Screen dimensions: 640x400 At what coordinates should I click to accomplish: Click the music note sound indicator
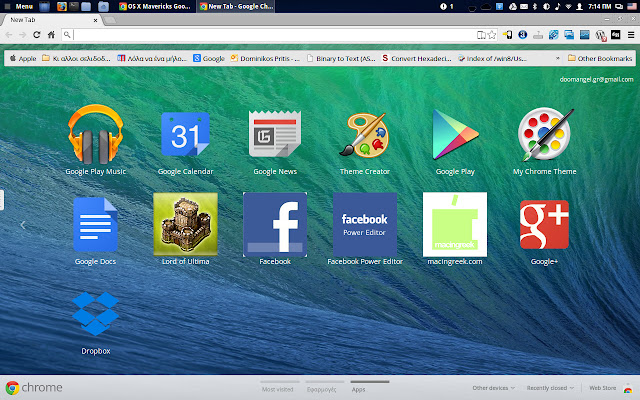(x=558, y=6)
